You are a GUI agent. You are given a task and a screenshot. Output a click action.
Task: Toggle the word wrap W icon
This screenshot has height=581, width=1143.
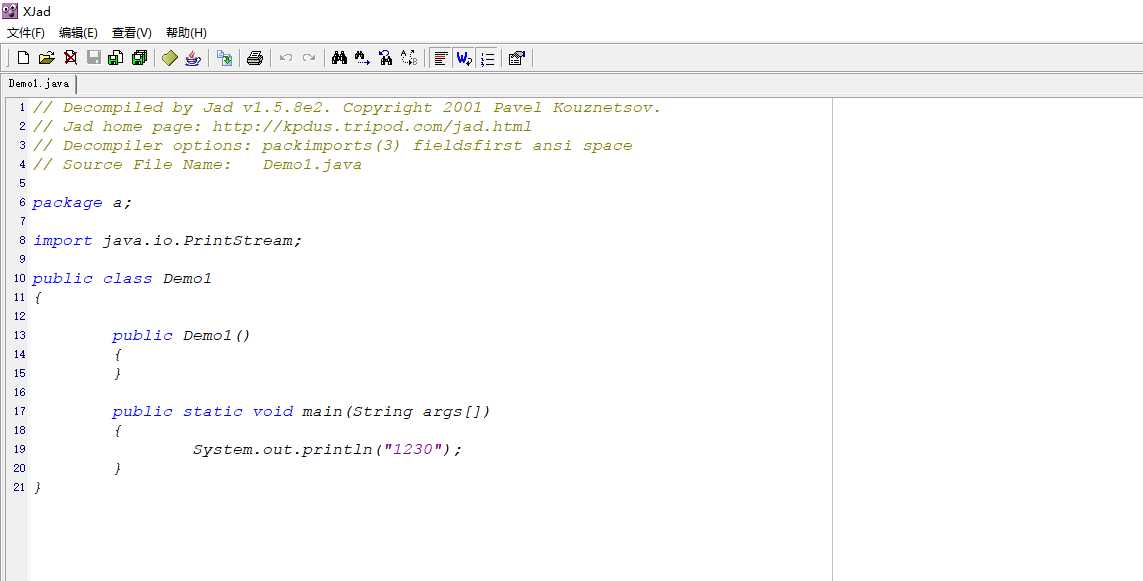tap(464, 58)
